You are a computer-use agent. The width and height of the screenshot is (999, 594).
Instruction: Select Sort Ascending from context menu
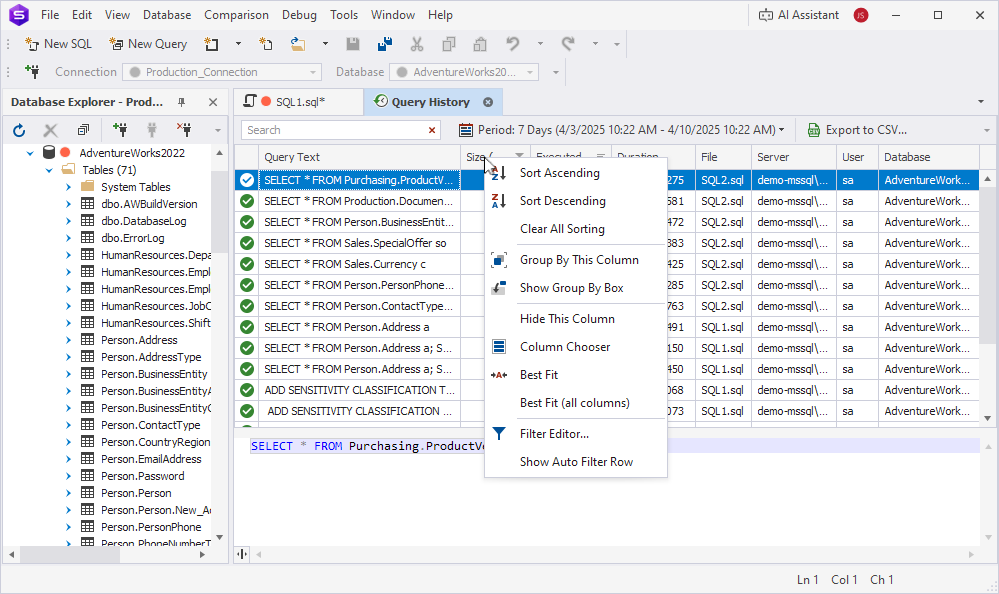(x=562, y=172)
